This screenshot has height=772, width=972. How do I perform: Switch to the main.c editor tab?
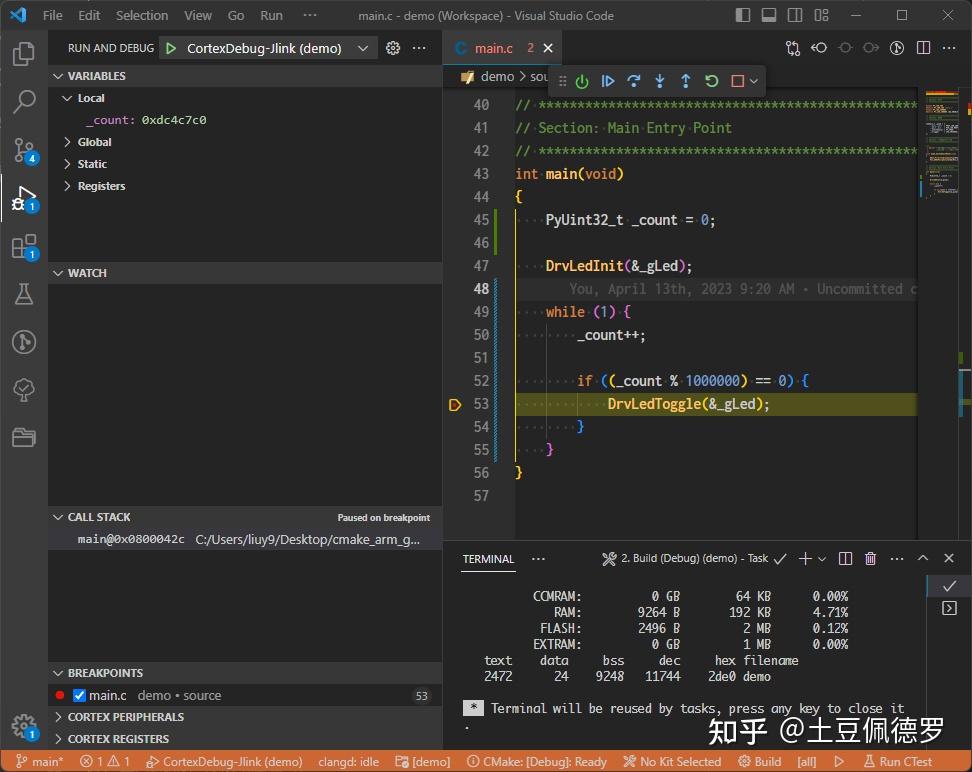[493, 48]
